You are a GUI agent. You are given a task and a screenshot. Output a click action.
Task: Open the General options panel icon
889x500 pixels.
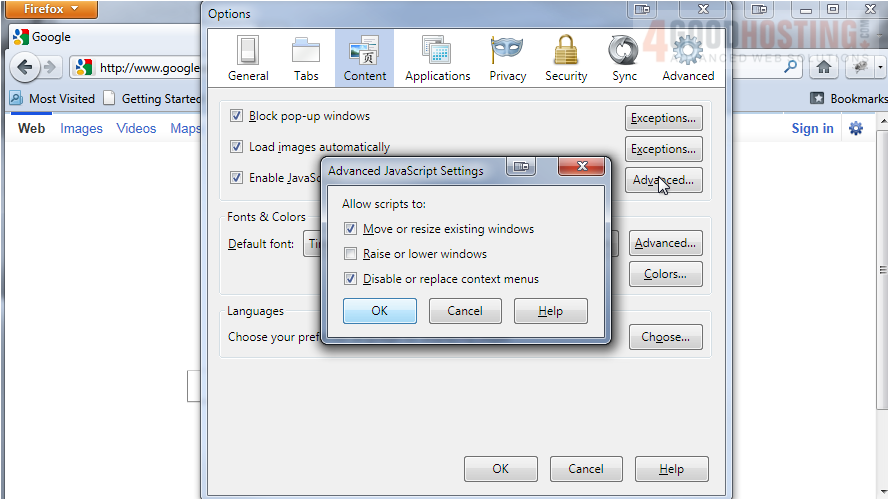tap(248, 58)
